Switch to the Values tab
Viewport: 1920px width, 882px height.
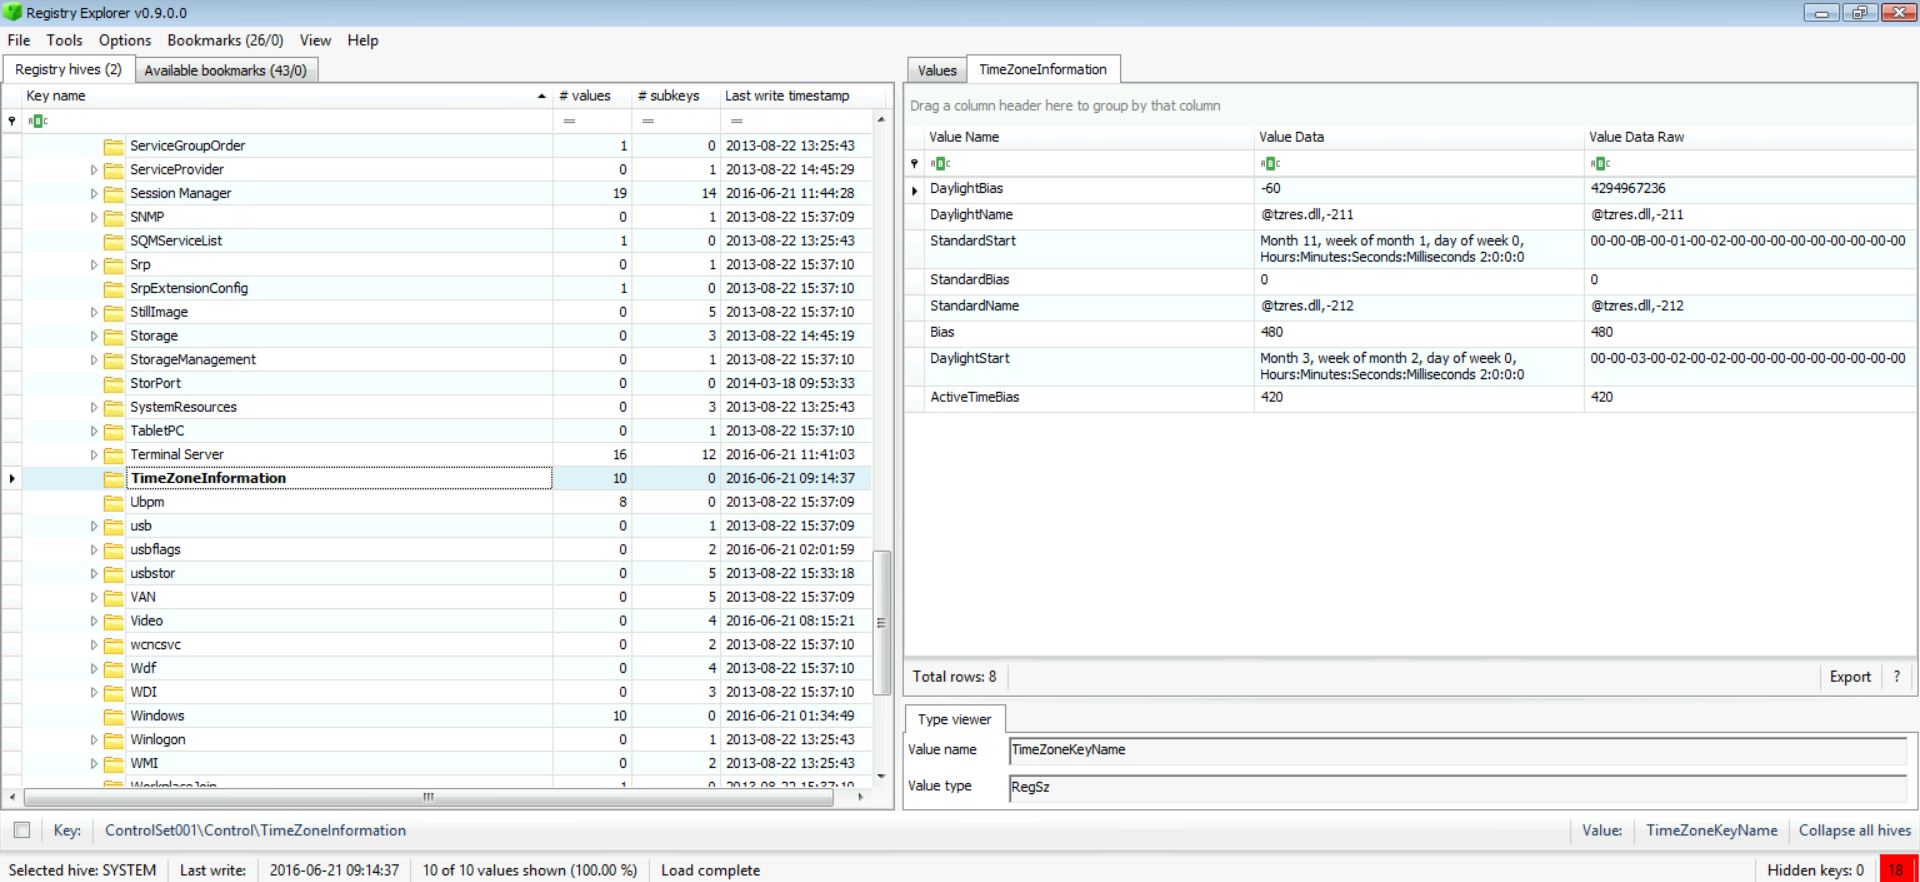(937, 70)
